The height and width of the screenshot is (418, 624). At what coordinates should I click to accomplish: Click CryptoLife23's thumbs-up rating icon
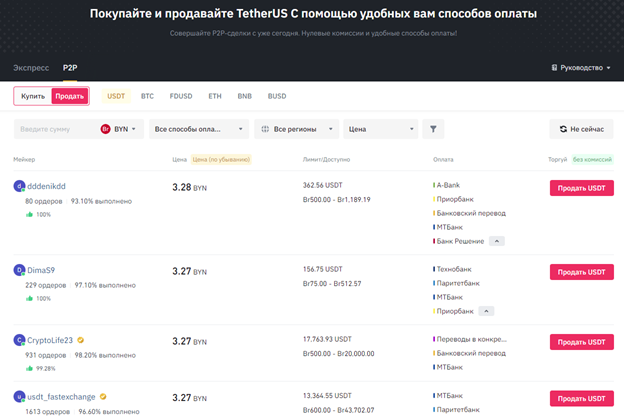[29, 369]
